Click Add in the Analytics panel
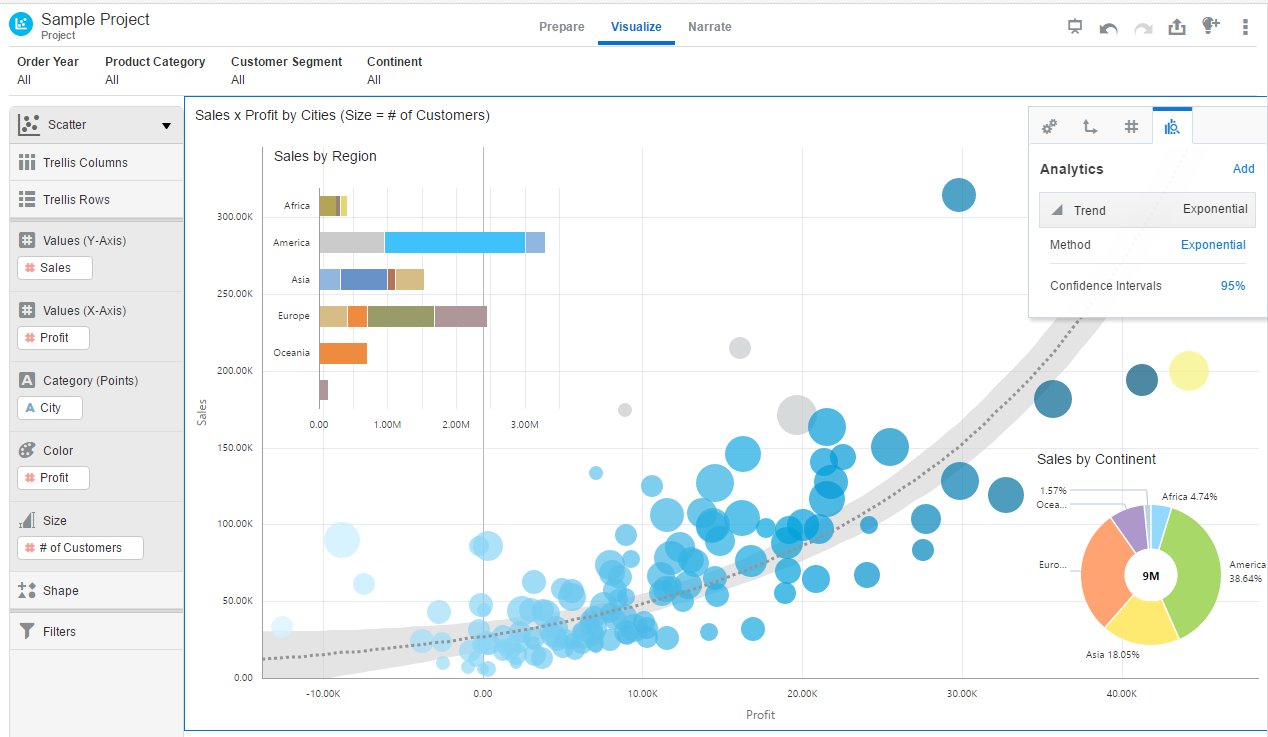Viewport: 1268px width, 737px height. 1244,169
